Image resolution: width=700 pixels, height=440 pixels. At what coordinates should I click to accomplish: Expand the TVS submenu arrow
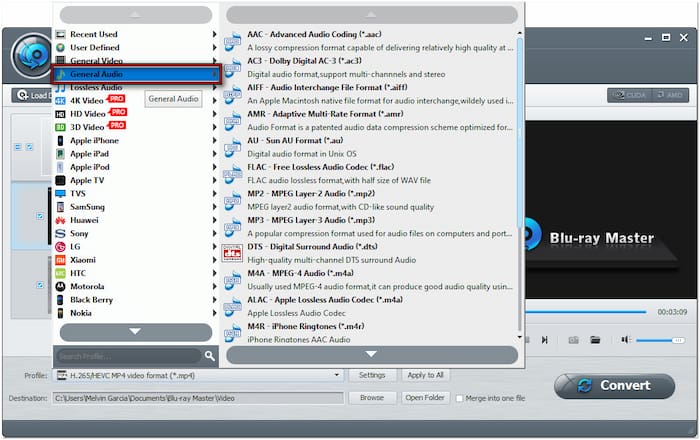(214, 194)
